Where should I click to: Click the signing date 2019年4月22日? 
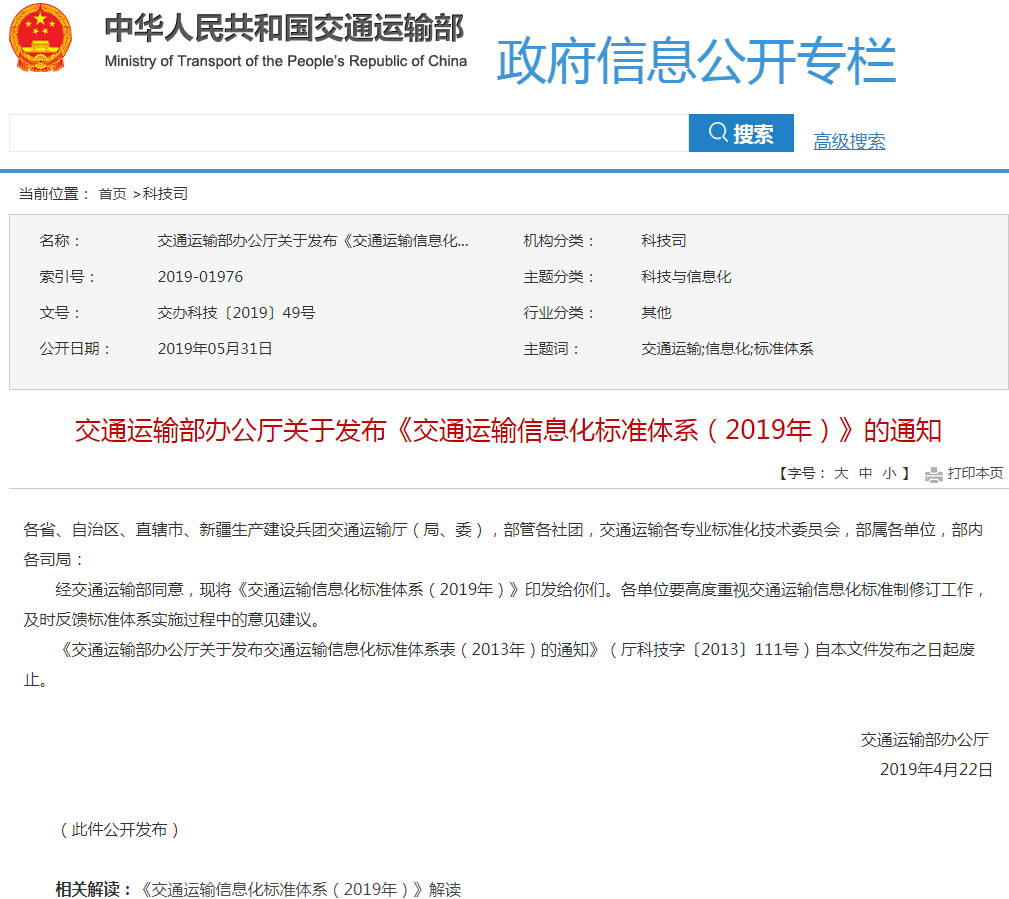[936, 770]
